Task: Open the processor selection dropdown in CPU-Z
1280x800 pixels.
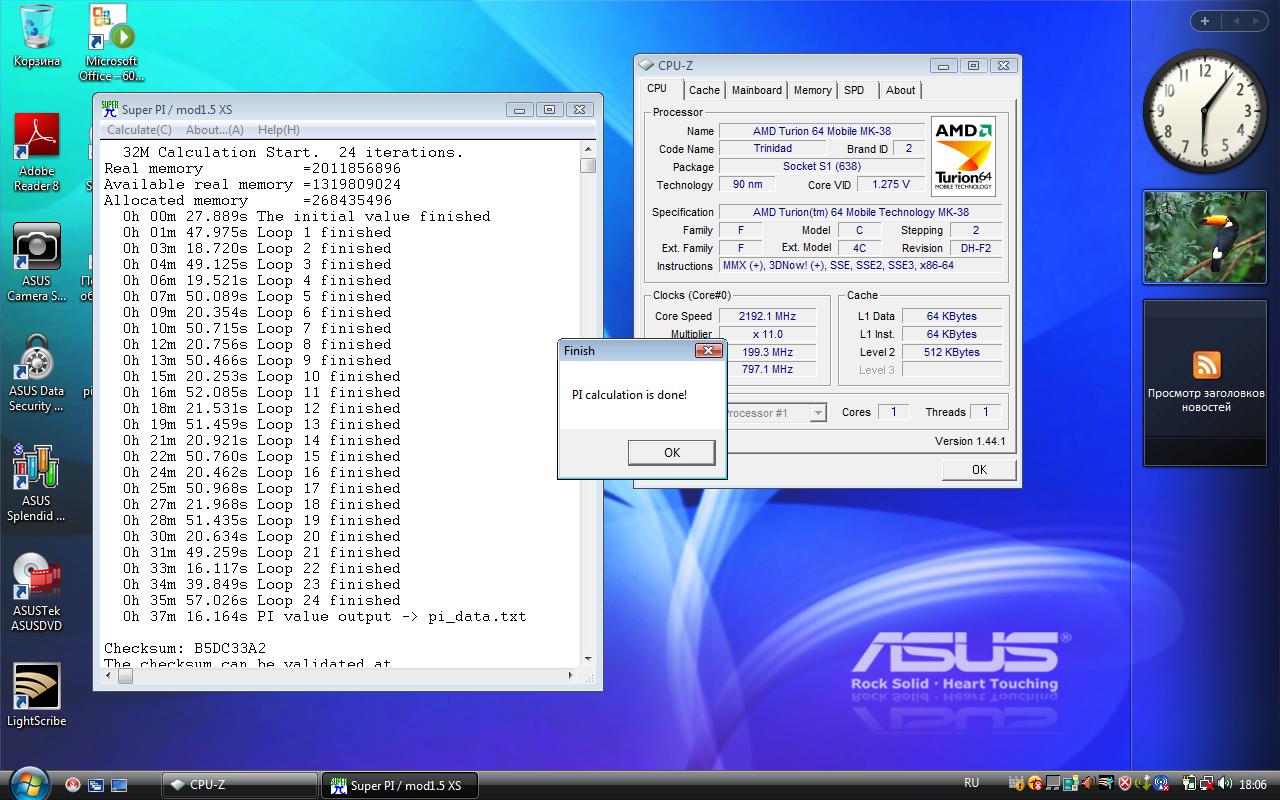Action: point(818,413)
